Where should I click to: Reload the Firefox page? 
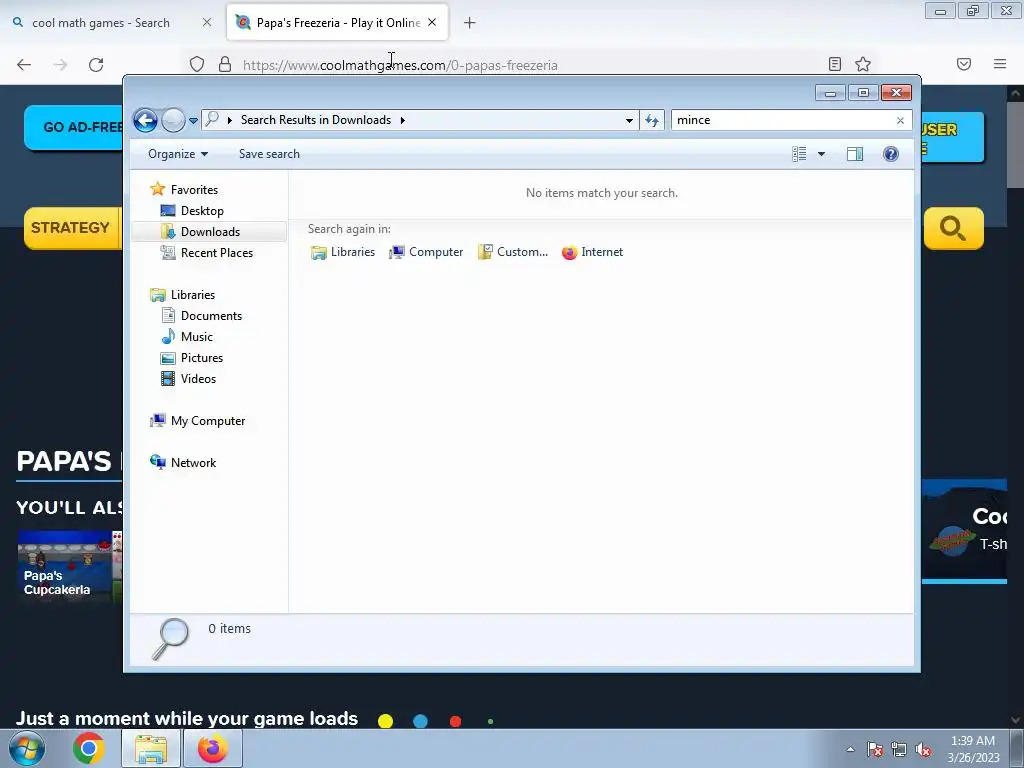(x=96, y=65)
